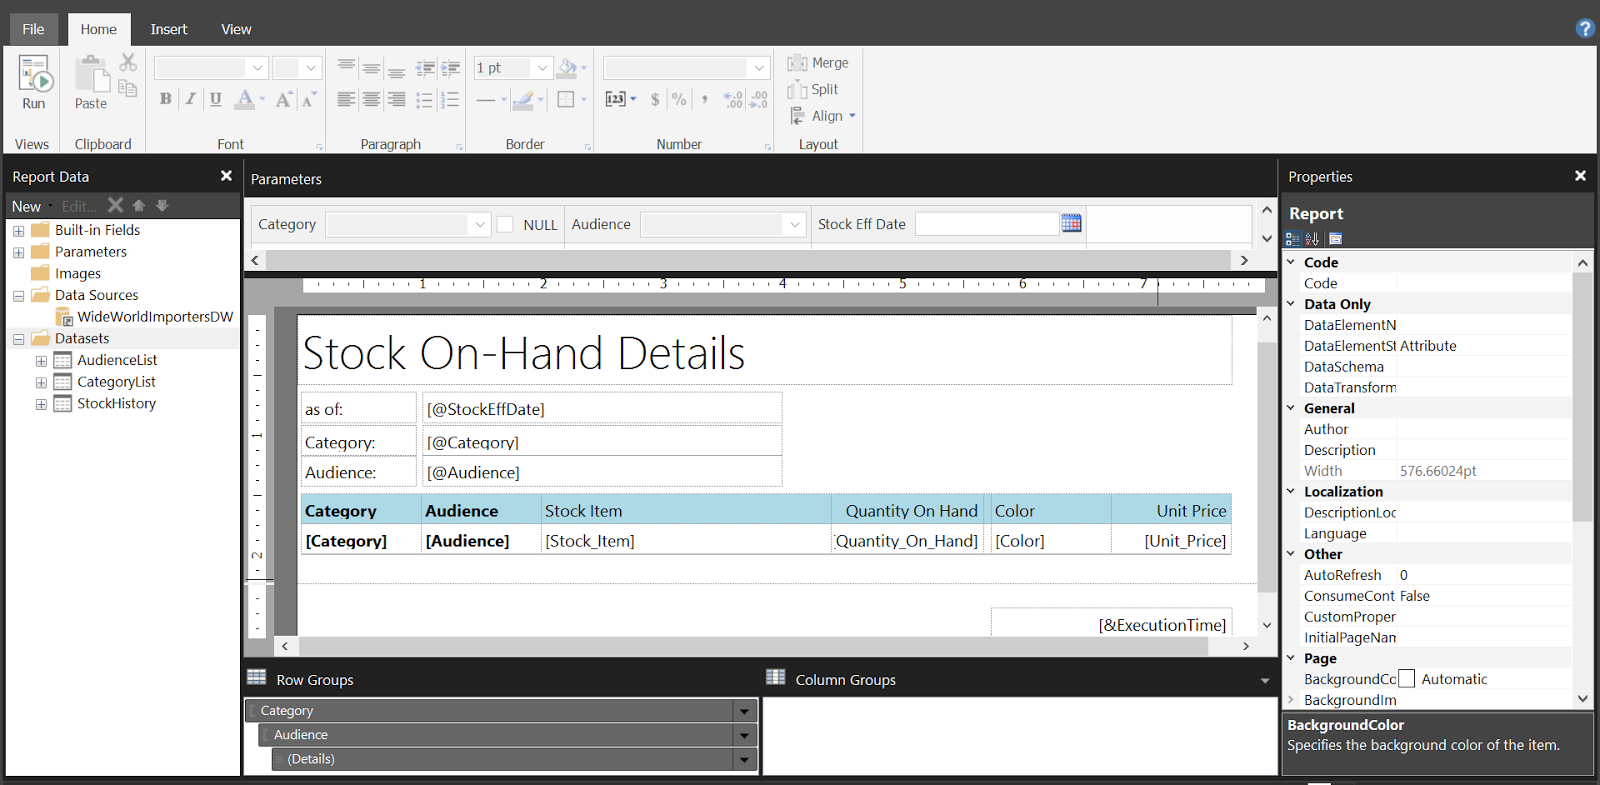
Task: Open the File tab
Action: point(33,29)
